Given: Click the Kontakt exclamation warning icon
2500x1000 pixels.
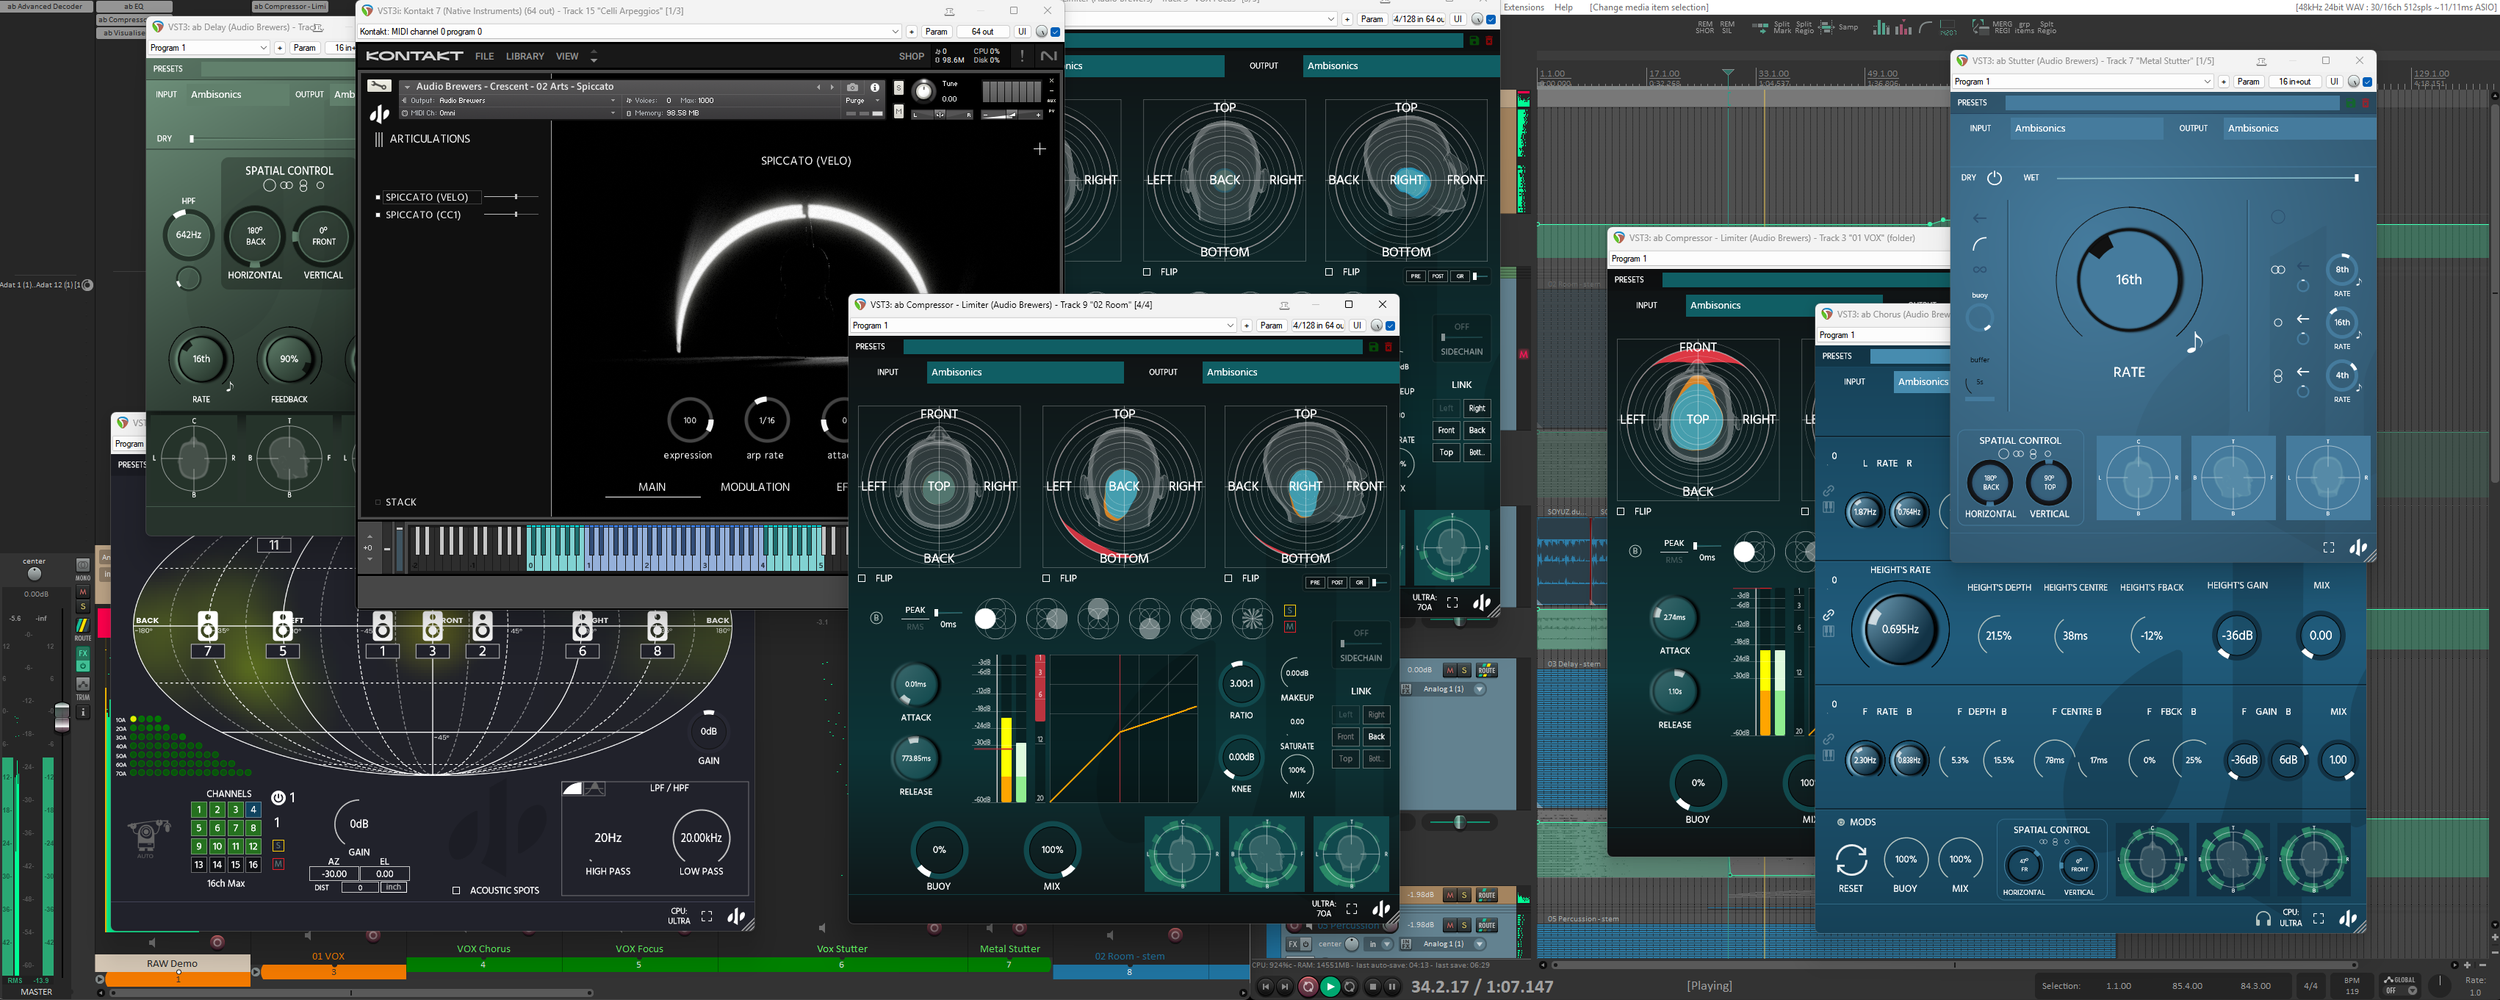Looking at the screenshot, I should click(1022, 56).
